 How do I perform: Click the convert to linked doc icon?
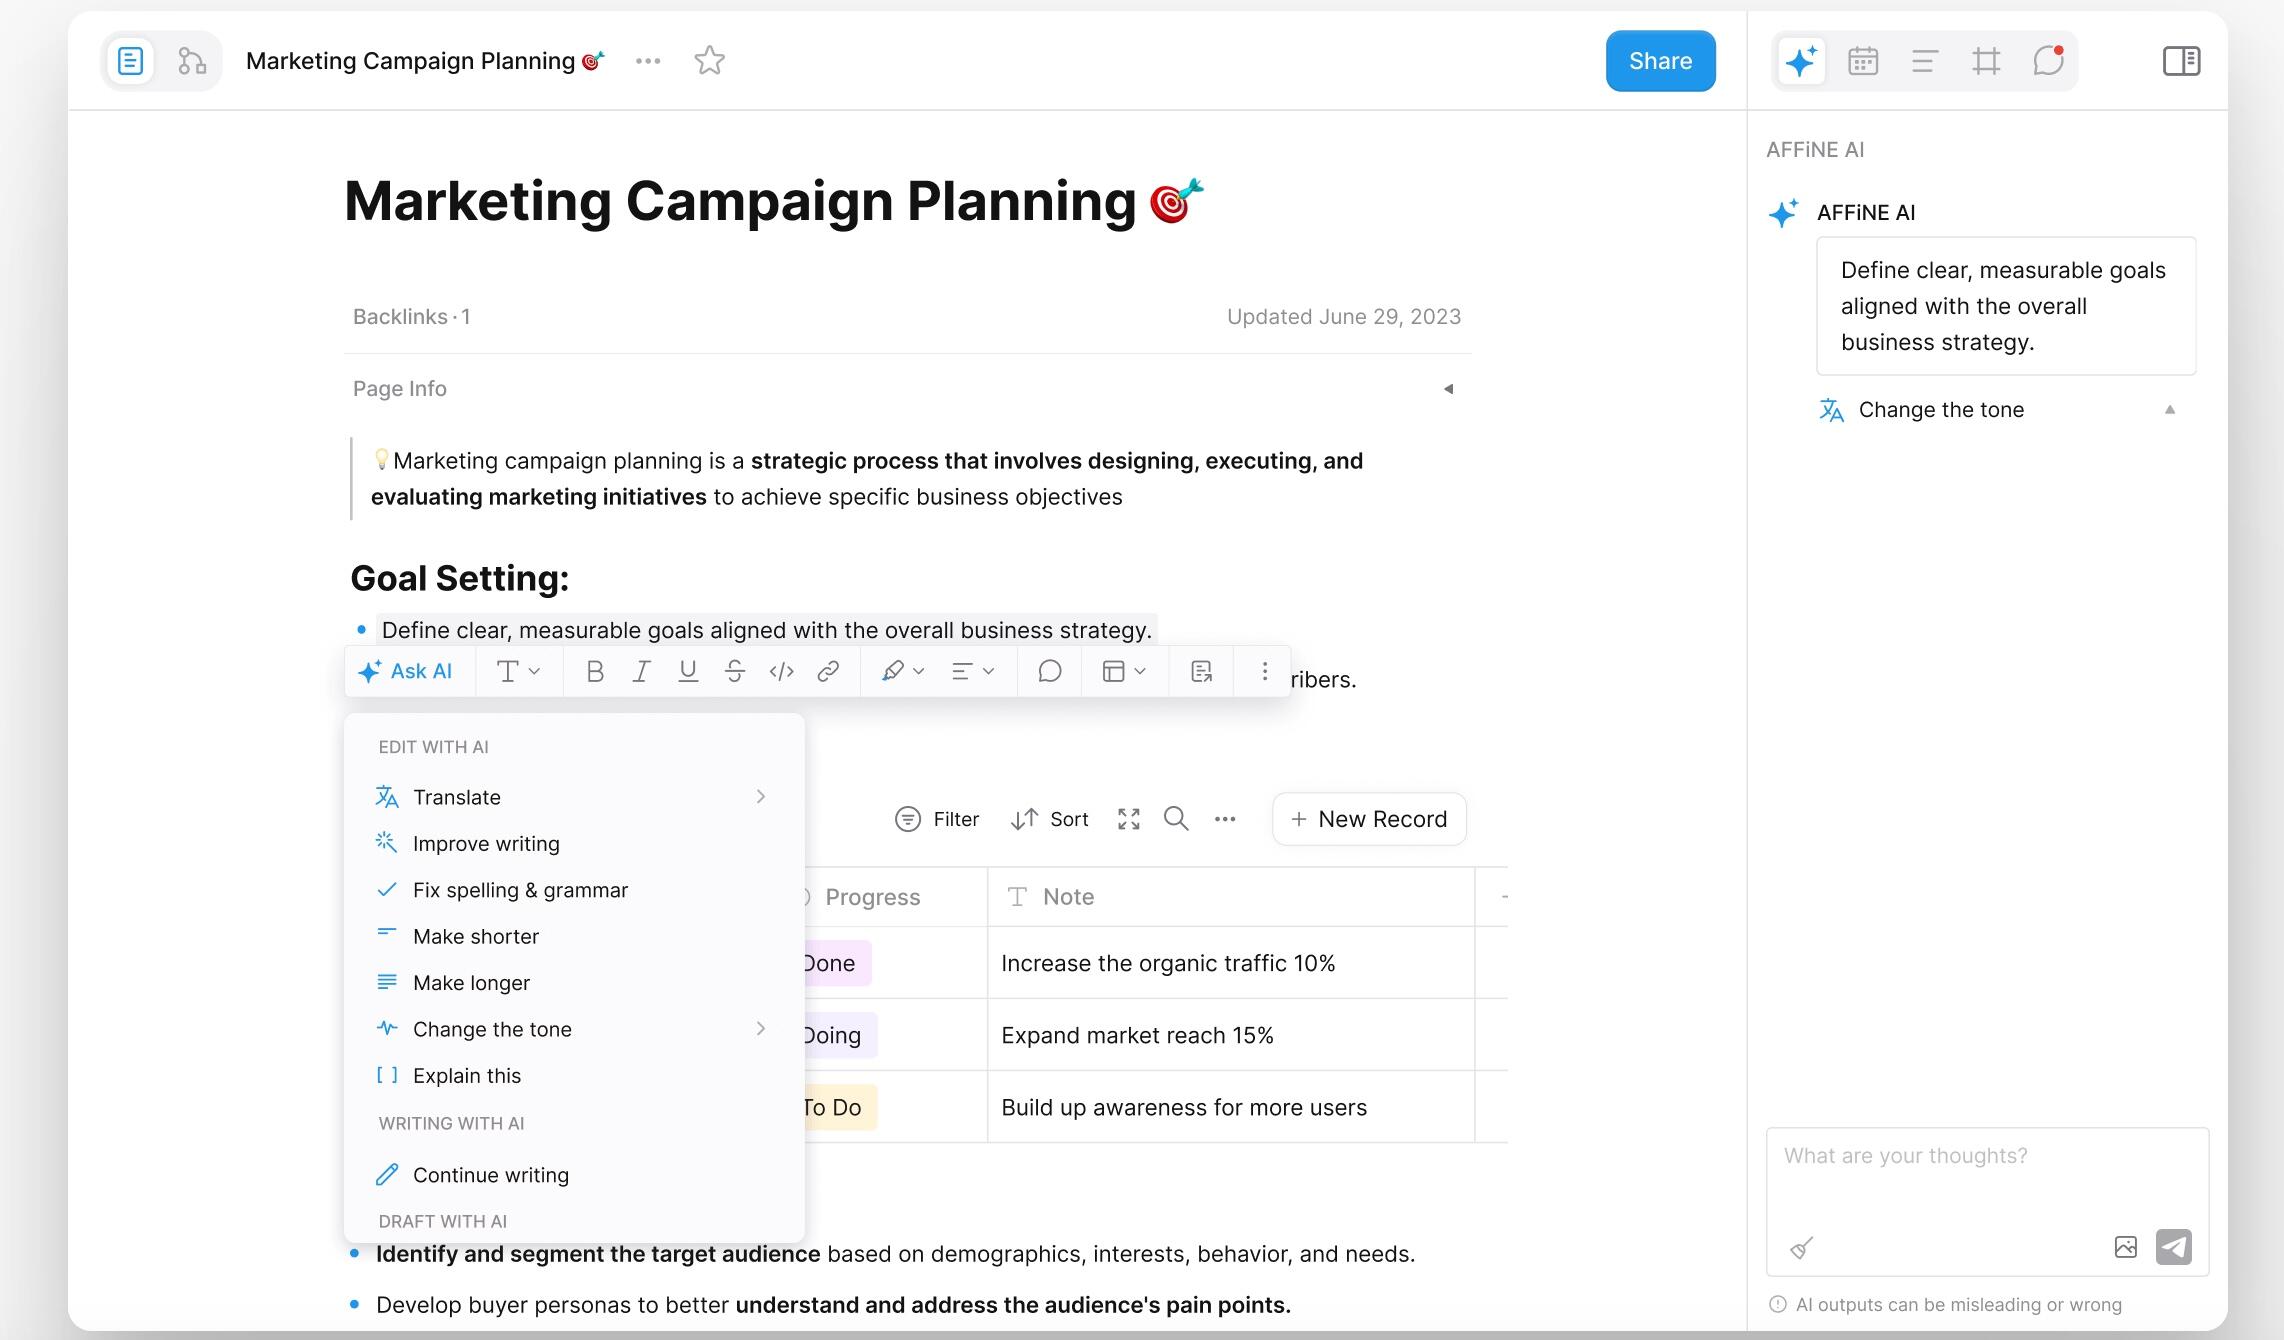coord(1202,672)
